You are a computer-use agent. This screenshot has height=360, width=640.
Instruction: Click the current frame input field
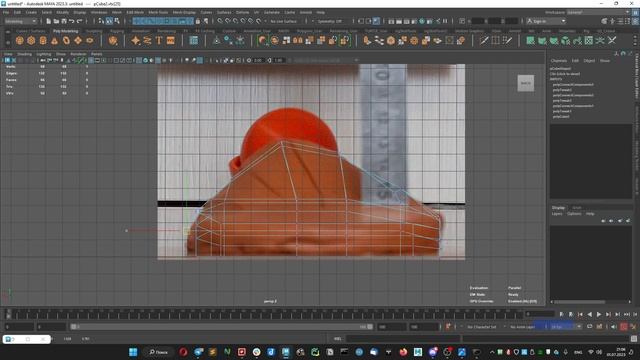tap(540, 314)
